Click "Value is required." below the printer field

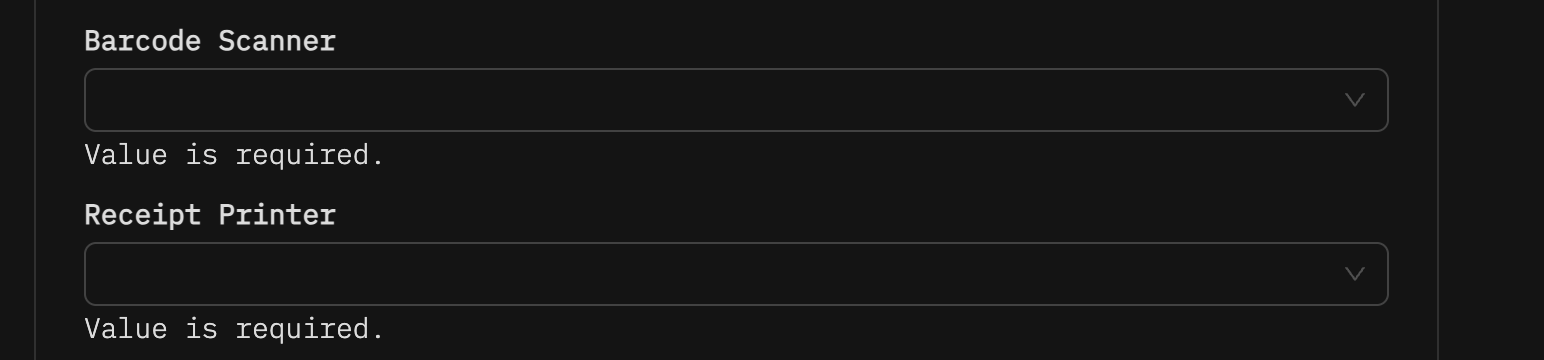click(x=235, y=330)
